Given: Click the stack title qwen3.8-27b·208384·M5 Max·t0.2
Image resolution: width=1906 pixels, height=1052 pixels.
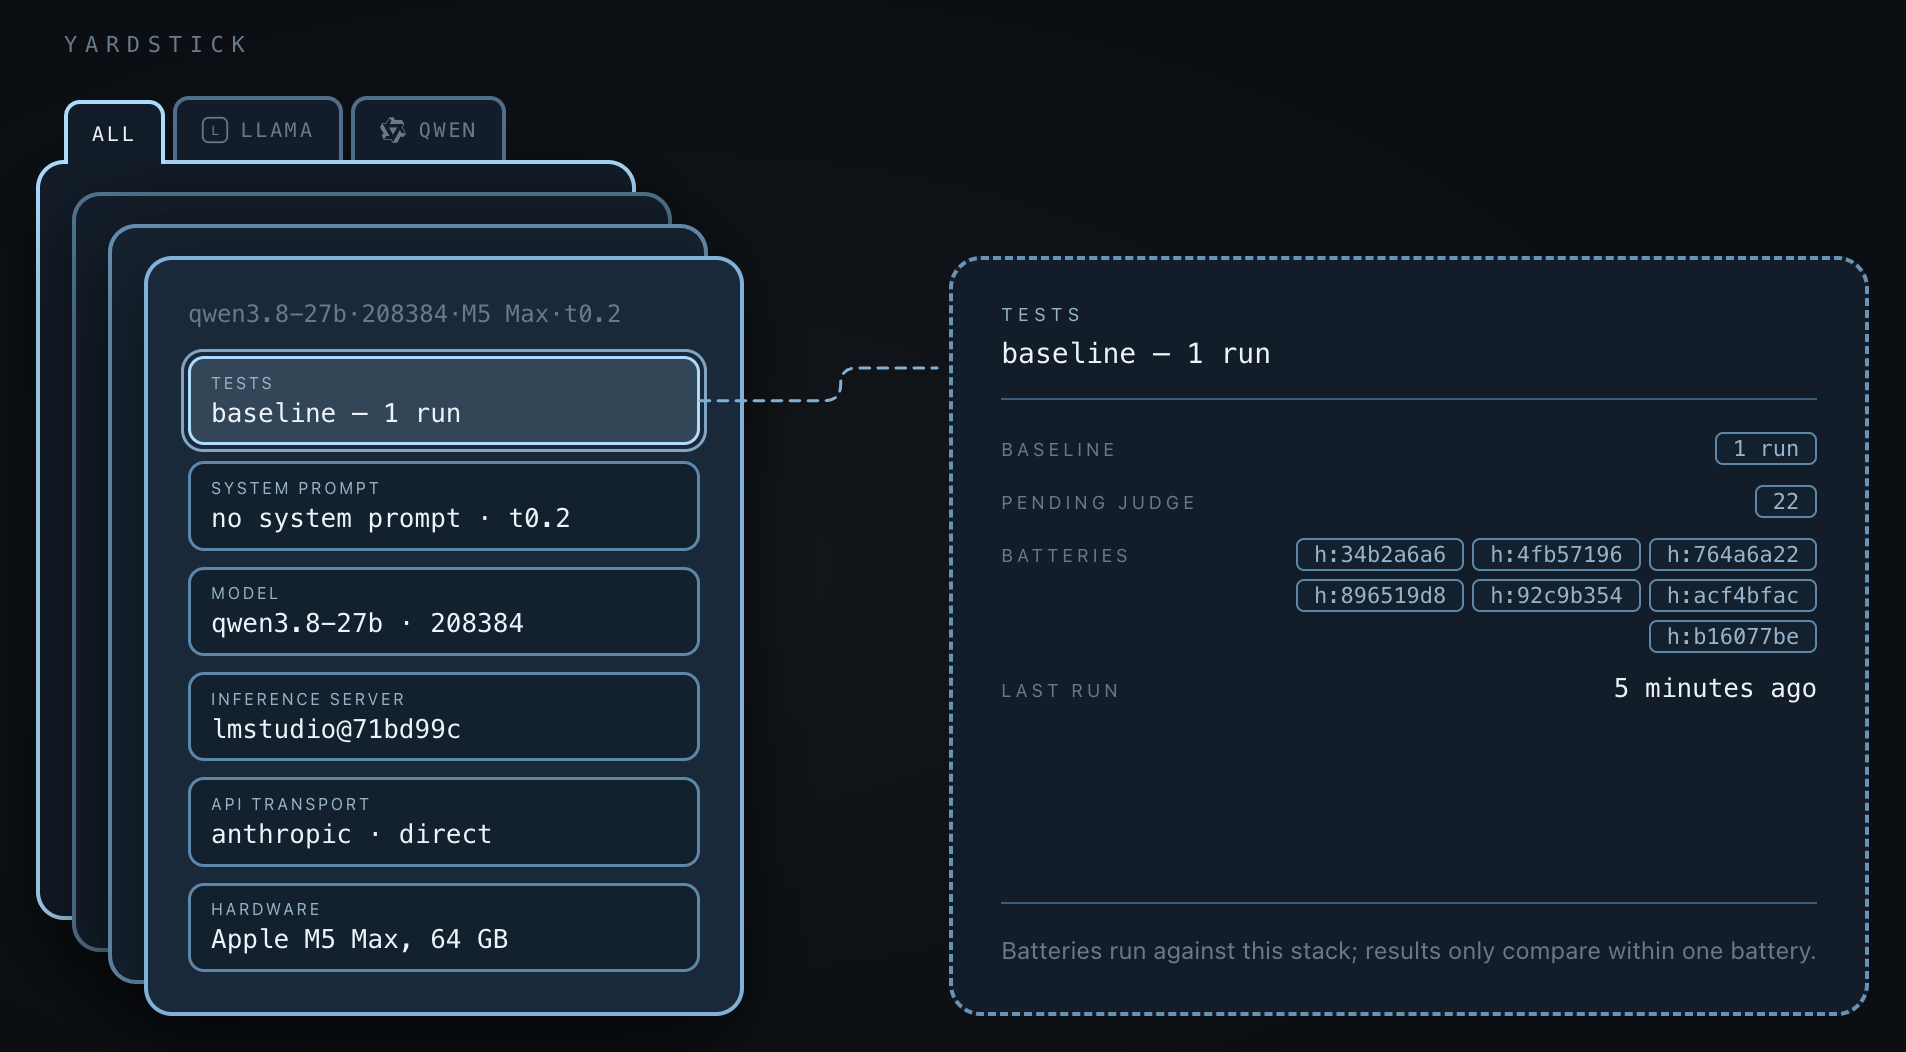Looking at the screenshot, I should tap(405, 314).
